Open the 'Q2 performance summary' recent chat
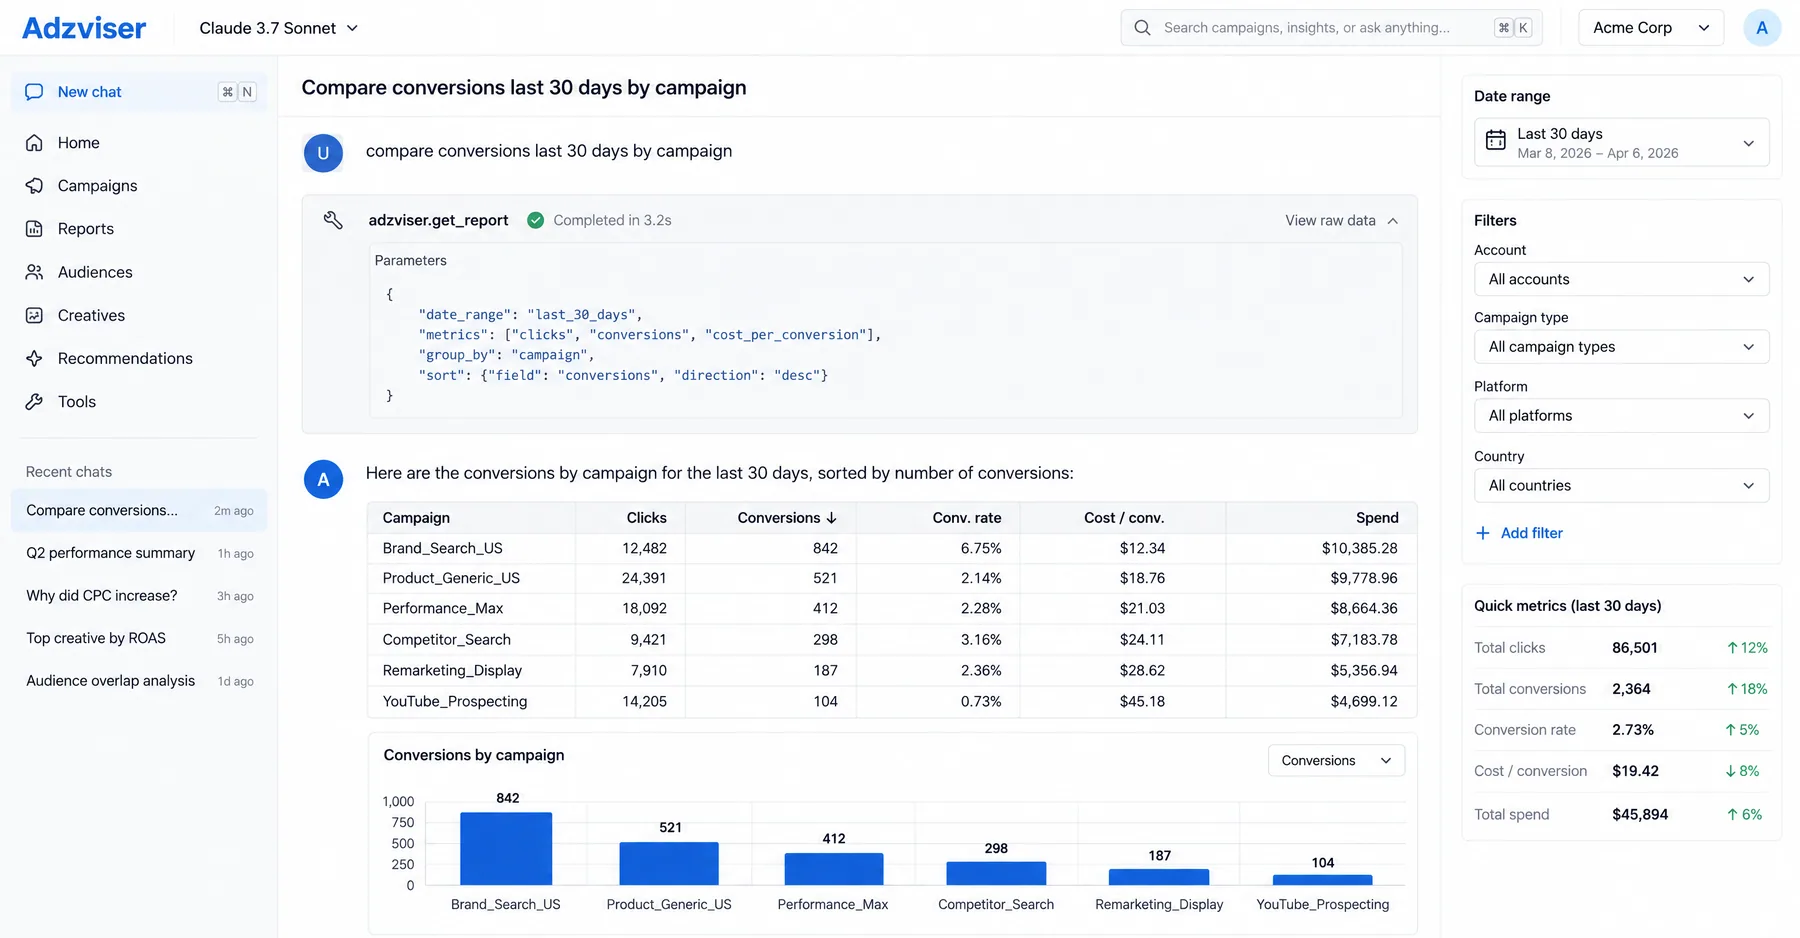The width and height of the screenshot is (1800, 938). pyautogui.click(x=139, y=553)
